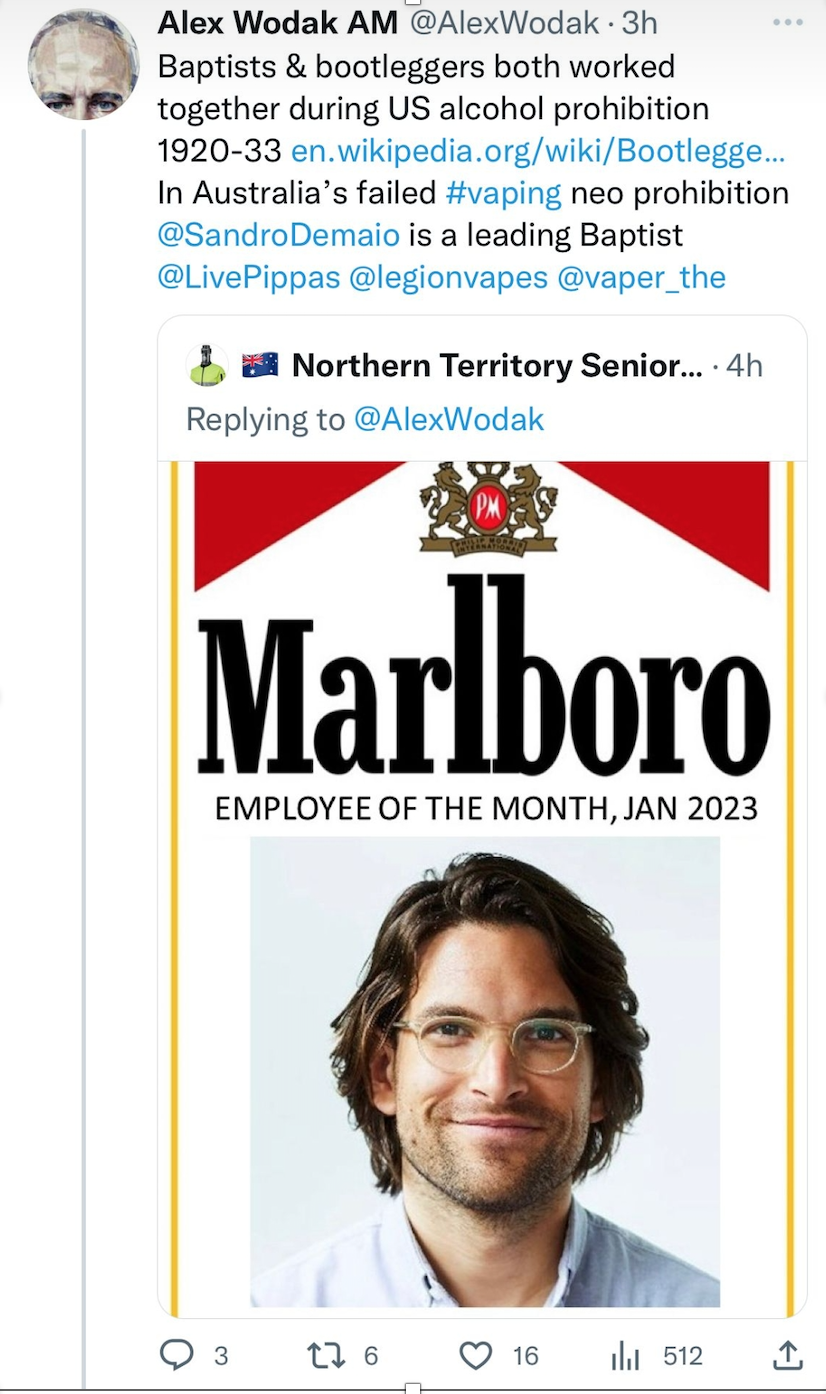
Task: Open tweet analytics bar chart icon
Action: tap(624, 1356)
